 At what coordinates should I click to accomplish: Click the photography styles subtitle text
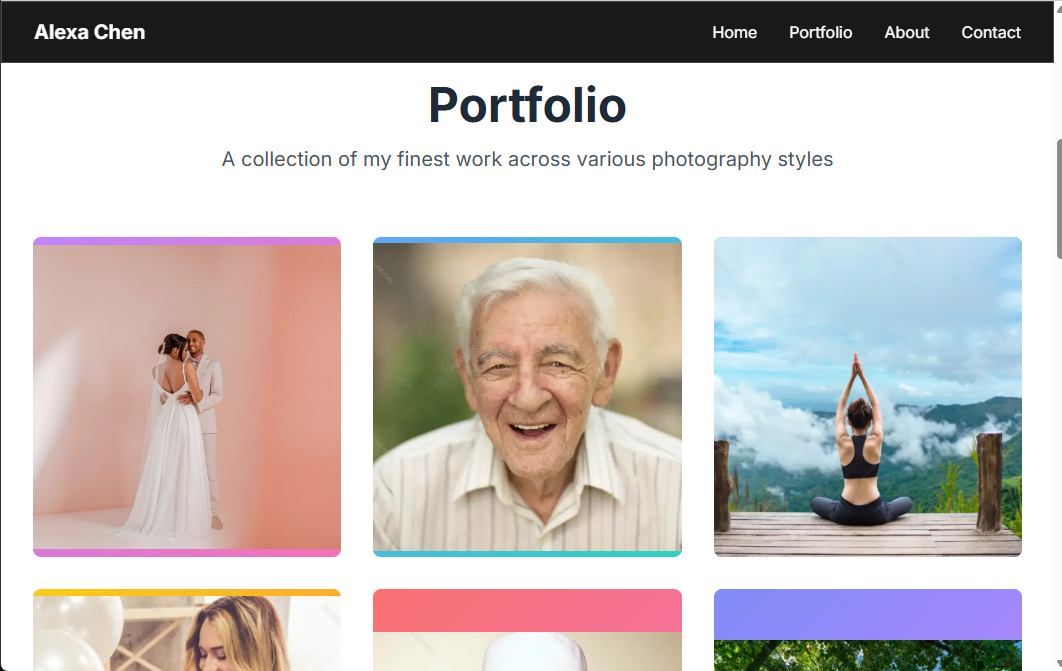click(527, 159)
